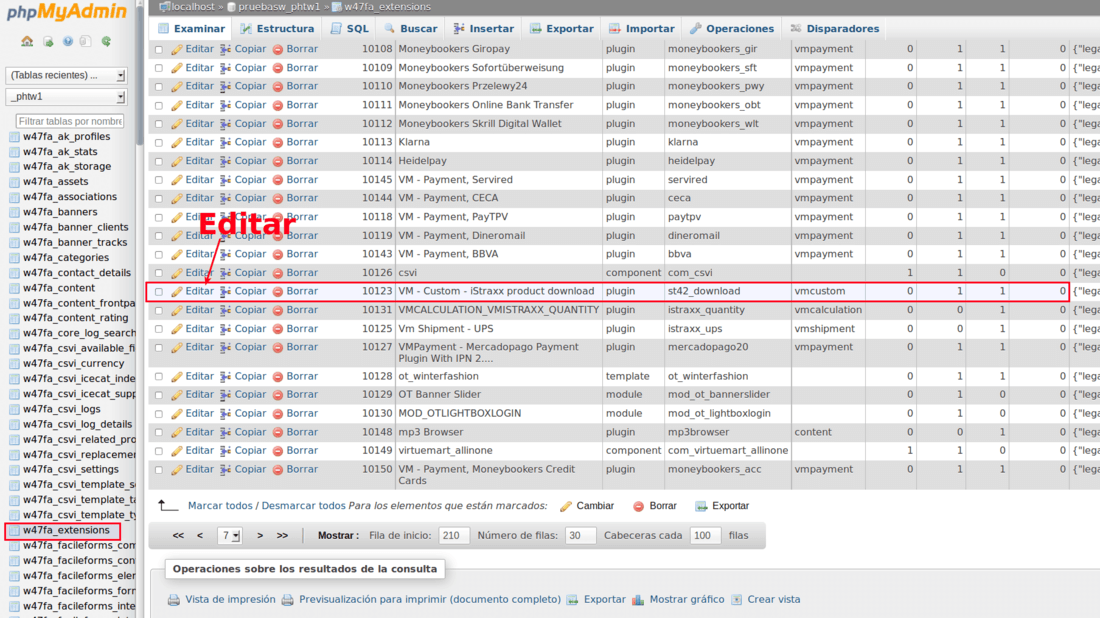Open w47fa_content table in sidebar
Screen dimensions: 1100x618
point(59,288)
